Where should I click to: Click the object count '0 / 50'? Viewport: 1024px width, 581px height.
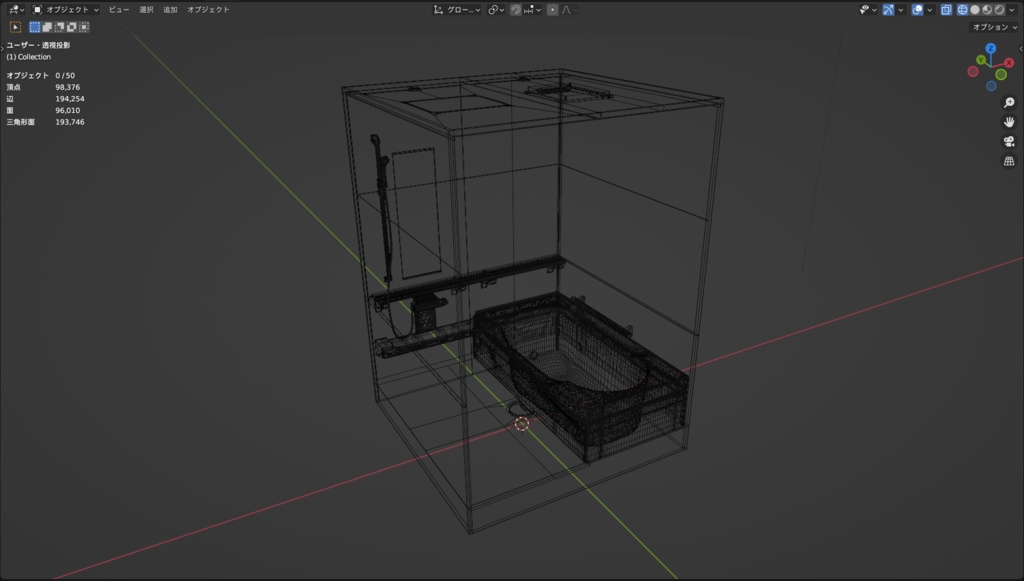tap(65, 76)
